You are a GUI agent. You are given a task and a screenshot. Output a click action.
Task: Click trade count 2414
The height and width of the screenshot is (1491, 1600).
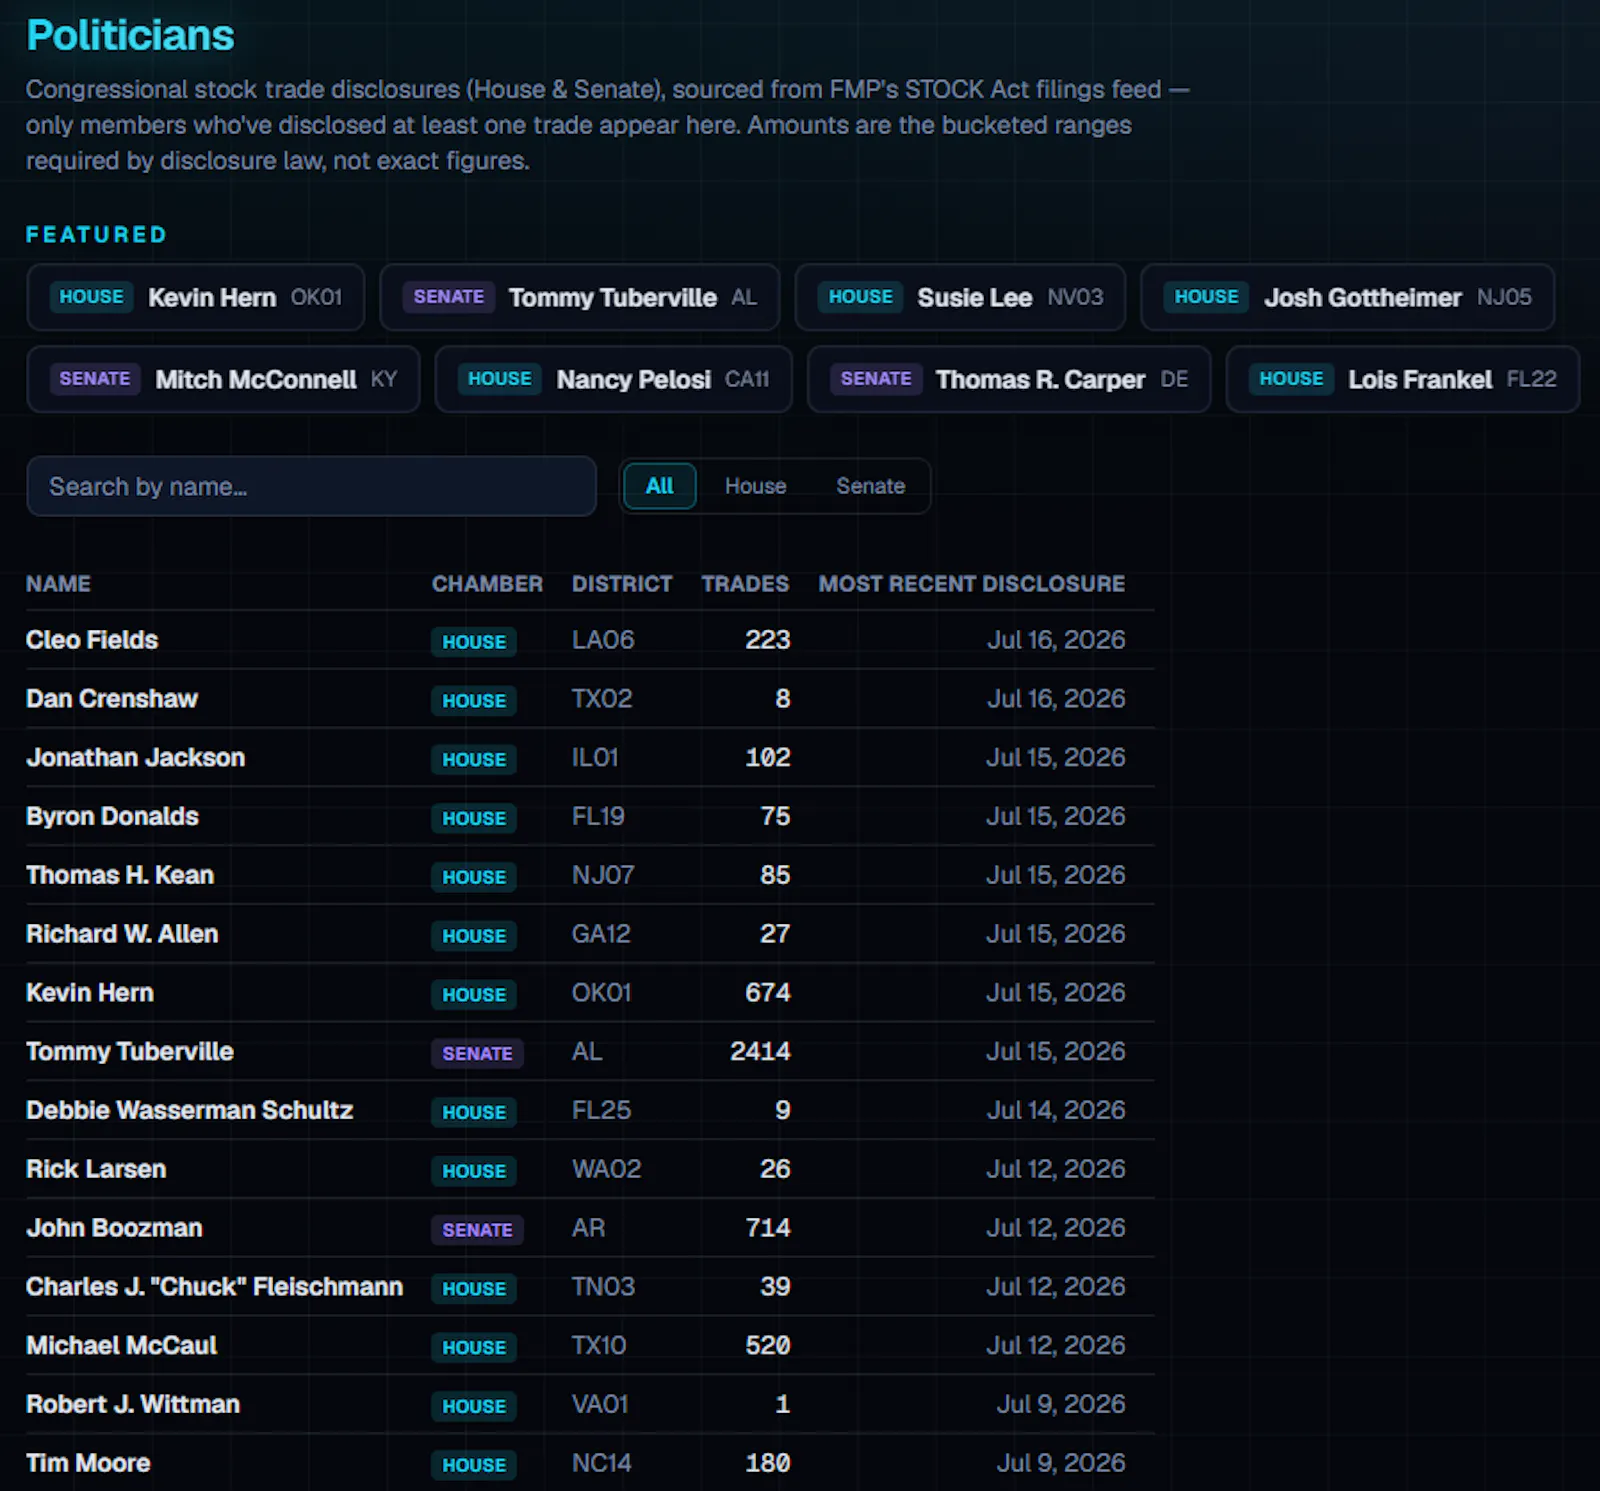coord(760,1052)
